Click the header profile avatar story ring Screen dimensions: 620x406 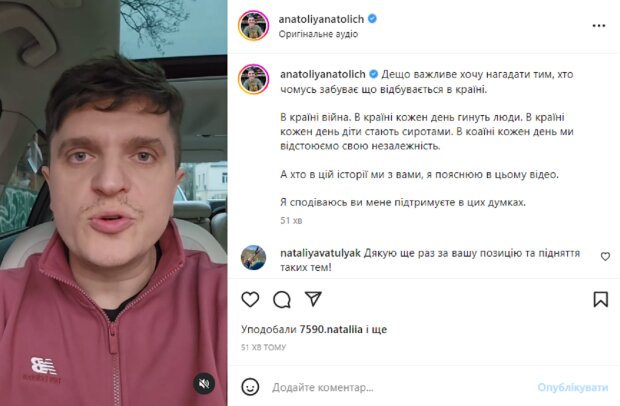coord(253,26)
